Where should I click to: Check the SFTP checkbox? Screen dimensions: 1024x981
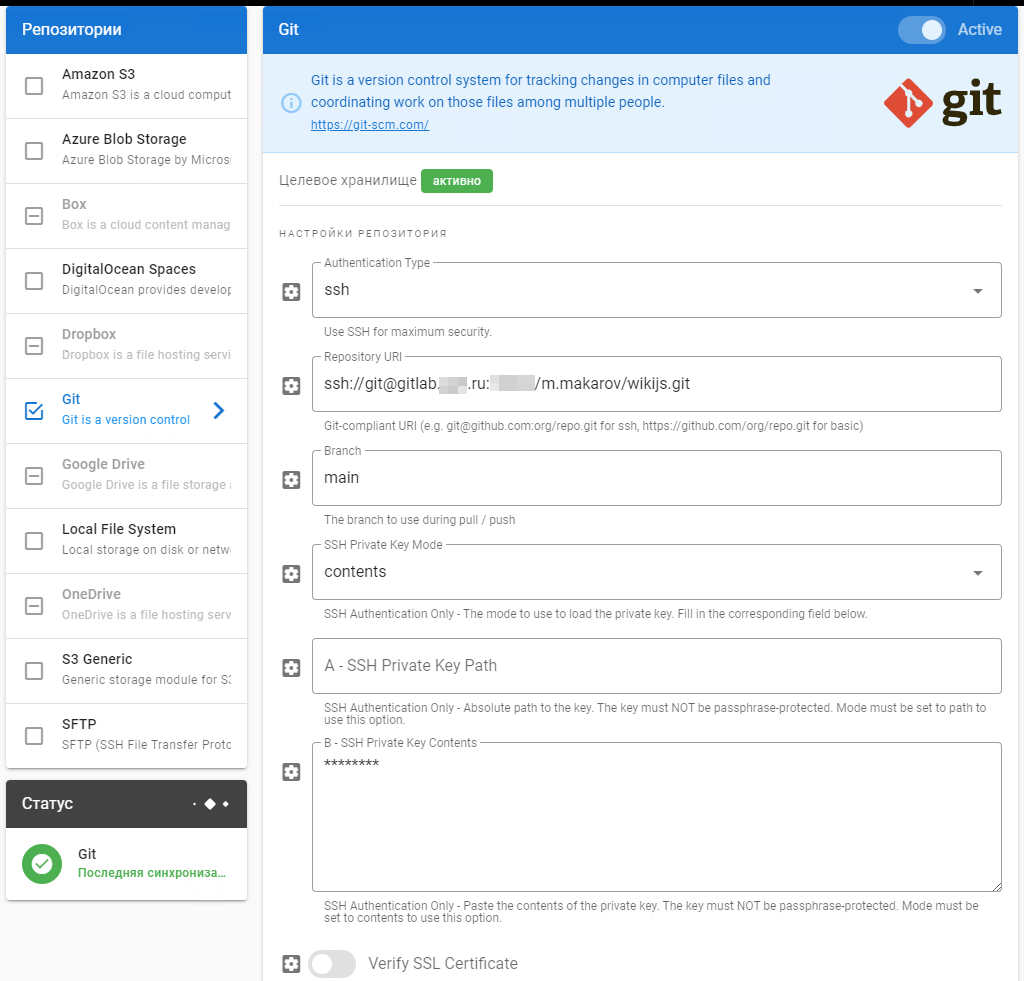tap(34, 736)
